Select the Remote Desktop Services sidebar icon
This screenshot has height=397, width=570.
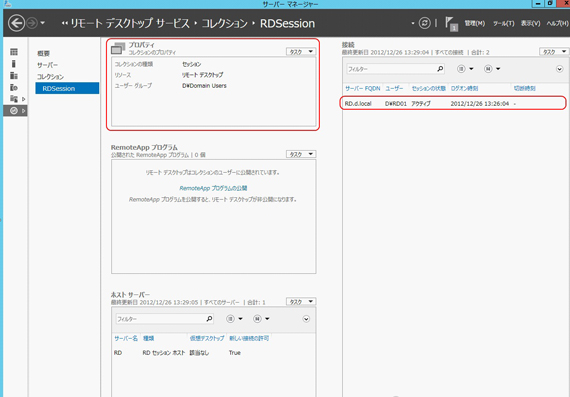(14, 111)
